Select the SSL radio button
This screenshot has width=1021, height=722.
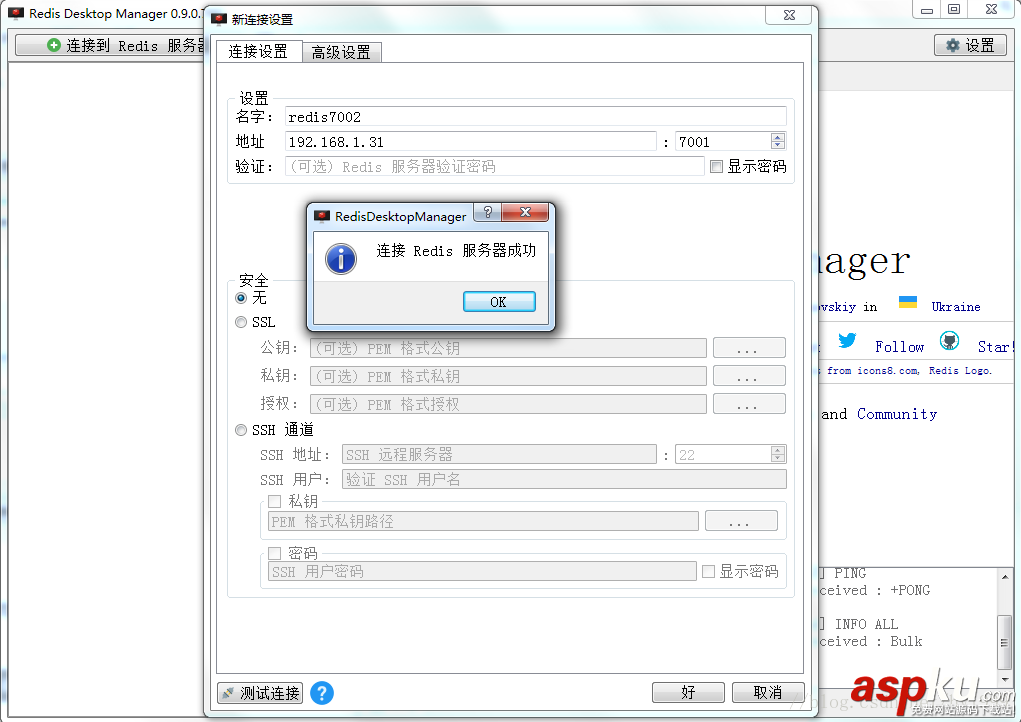(241, 322)
